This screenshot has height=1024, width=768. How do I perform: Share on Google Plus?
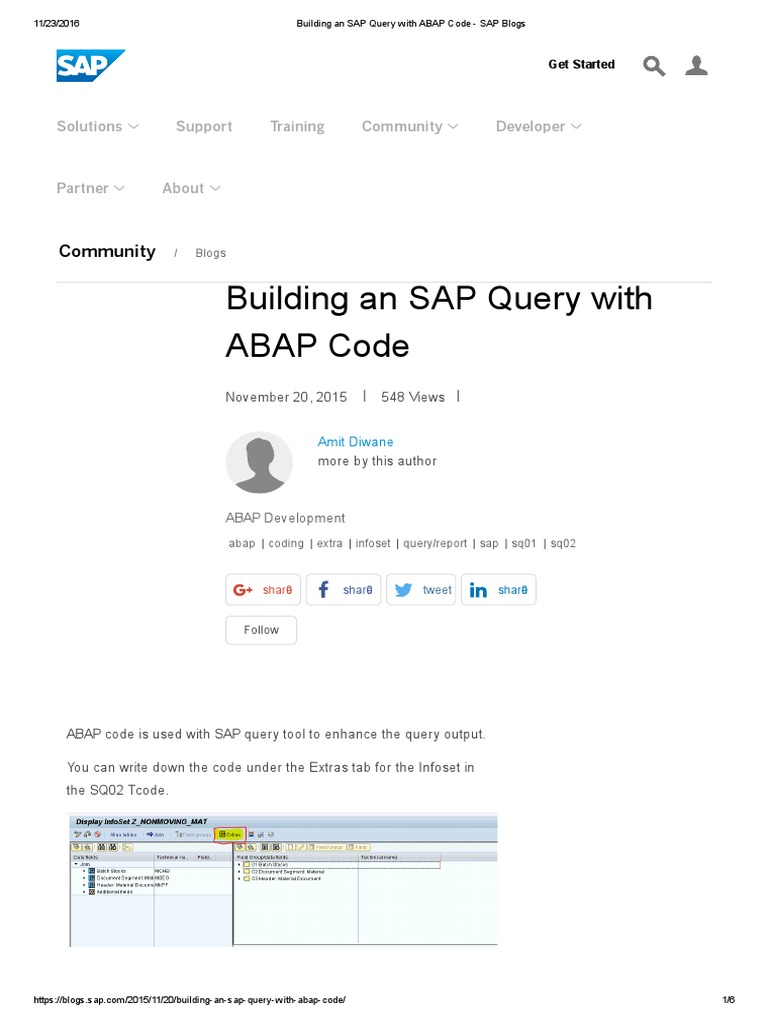[263, 590]
